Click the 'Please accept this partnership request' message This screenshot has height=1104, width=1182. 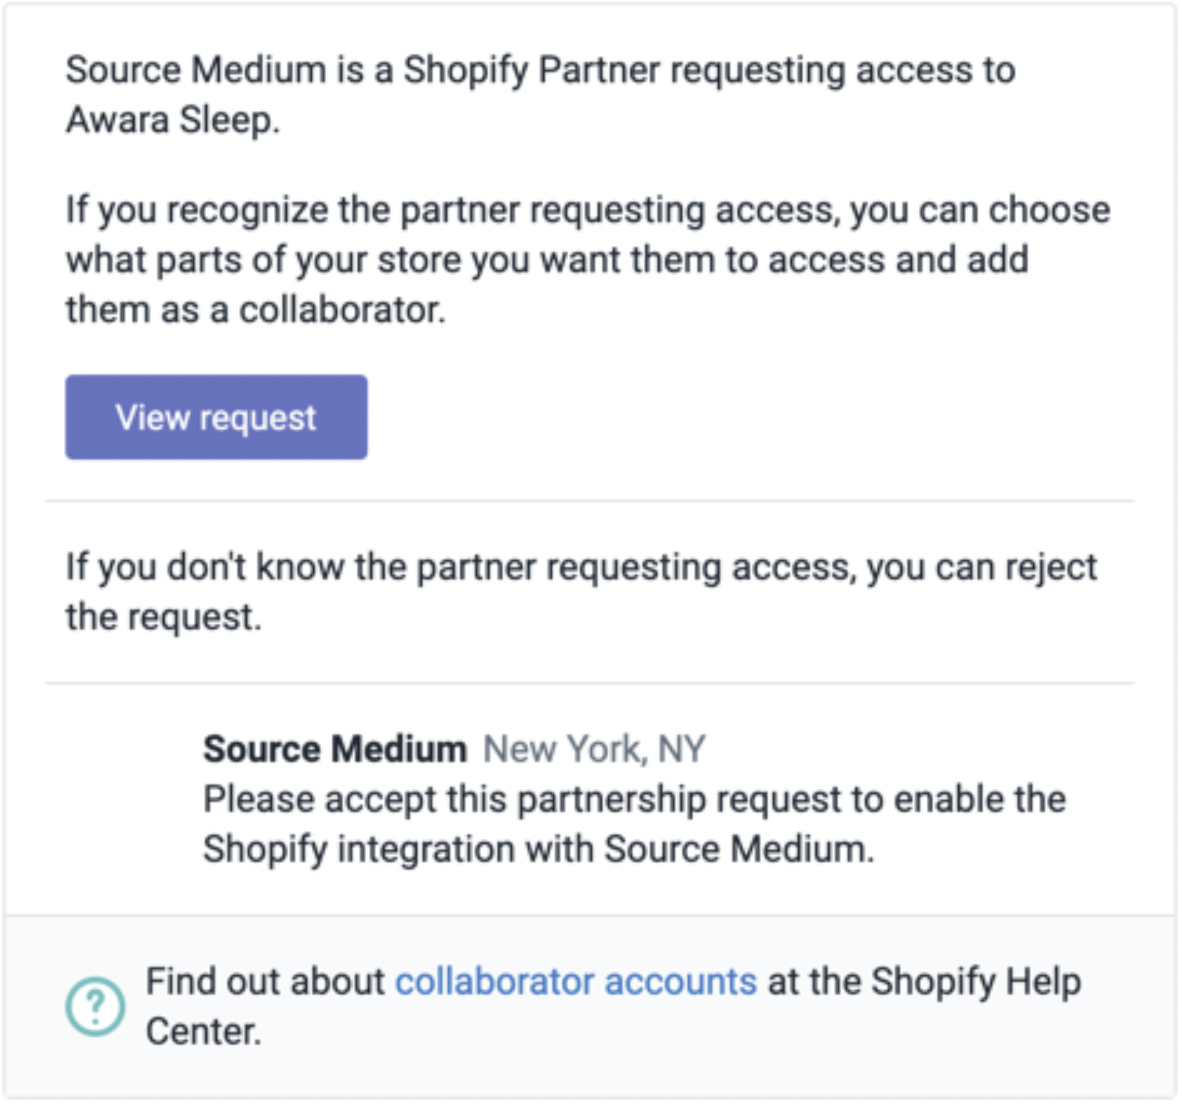pos(635,799)
